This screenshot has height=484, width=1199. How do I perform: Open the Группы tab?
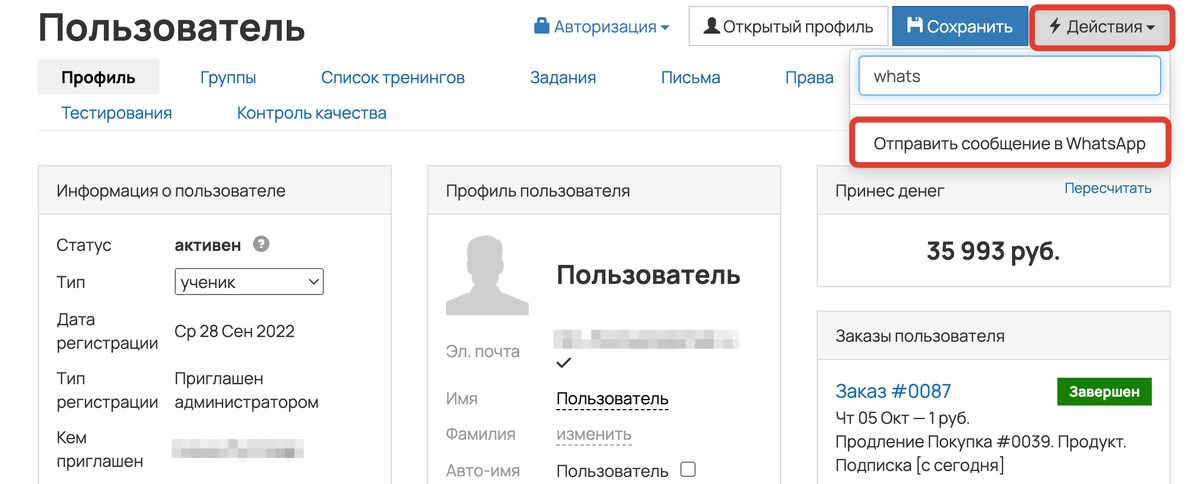click(228, 77)
